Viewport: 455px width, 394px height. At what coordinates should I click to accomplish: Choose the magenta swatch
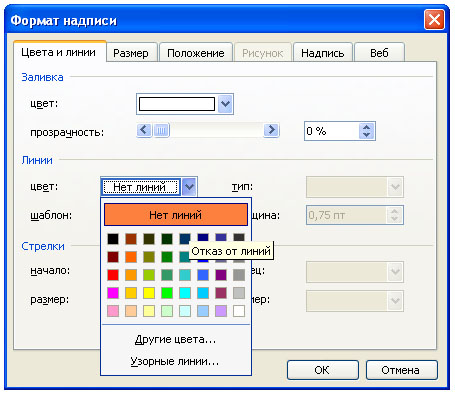113,293
